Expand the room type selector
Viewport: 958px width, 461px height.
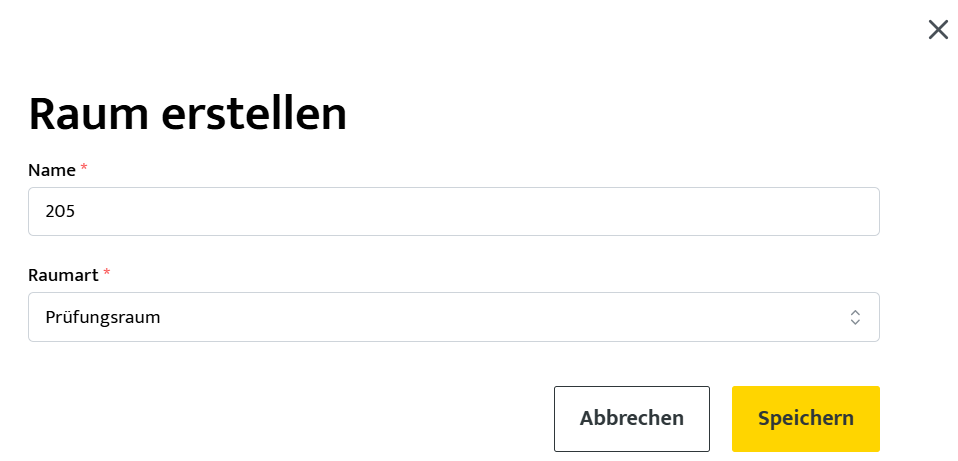[x=453, y=317]
